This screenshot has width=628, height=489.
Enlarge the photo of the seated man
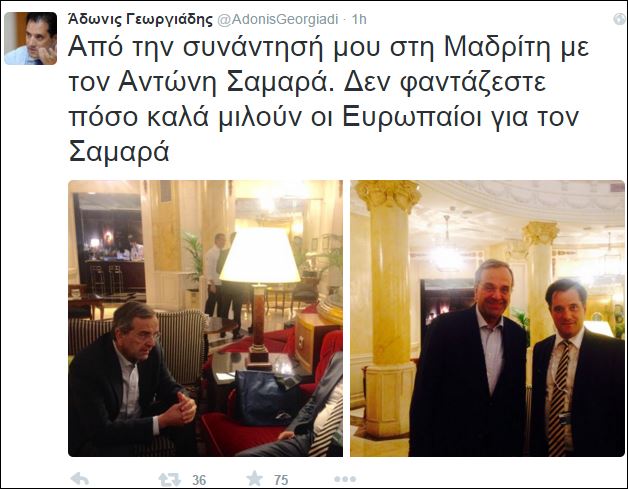tap(205, 318)
